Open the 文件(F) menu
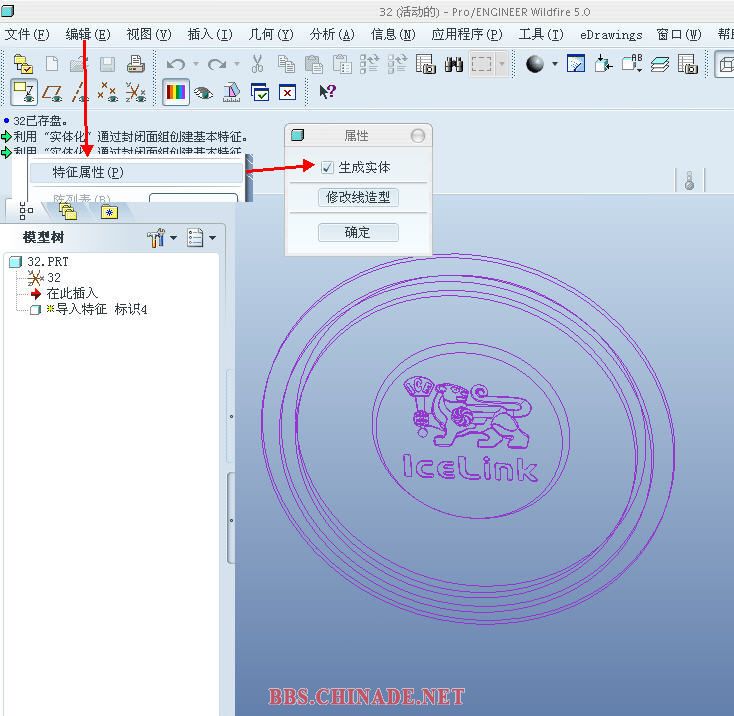734x716 pixels. click(x=27, y=35)
